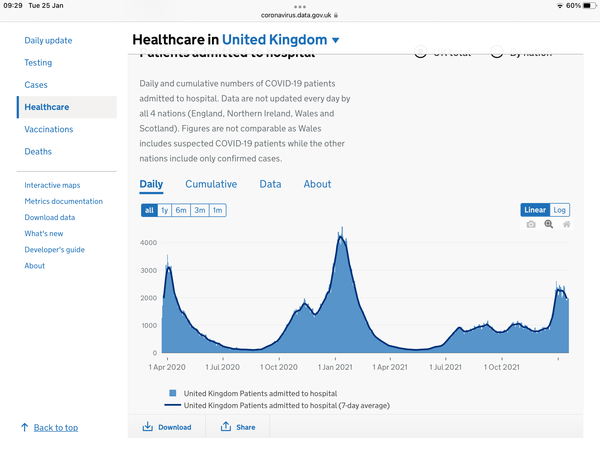Screen dimensions: 600x450
Task: Select the 'By nation' radio option
Action: tap(496, 52)
